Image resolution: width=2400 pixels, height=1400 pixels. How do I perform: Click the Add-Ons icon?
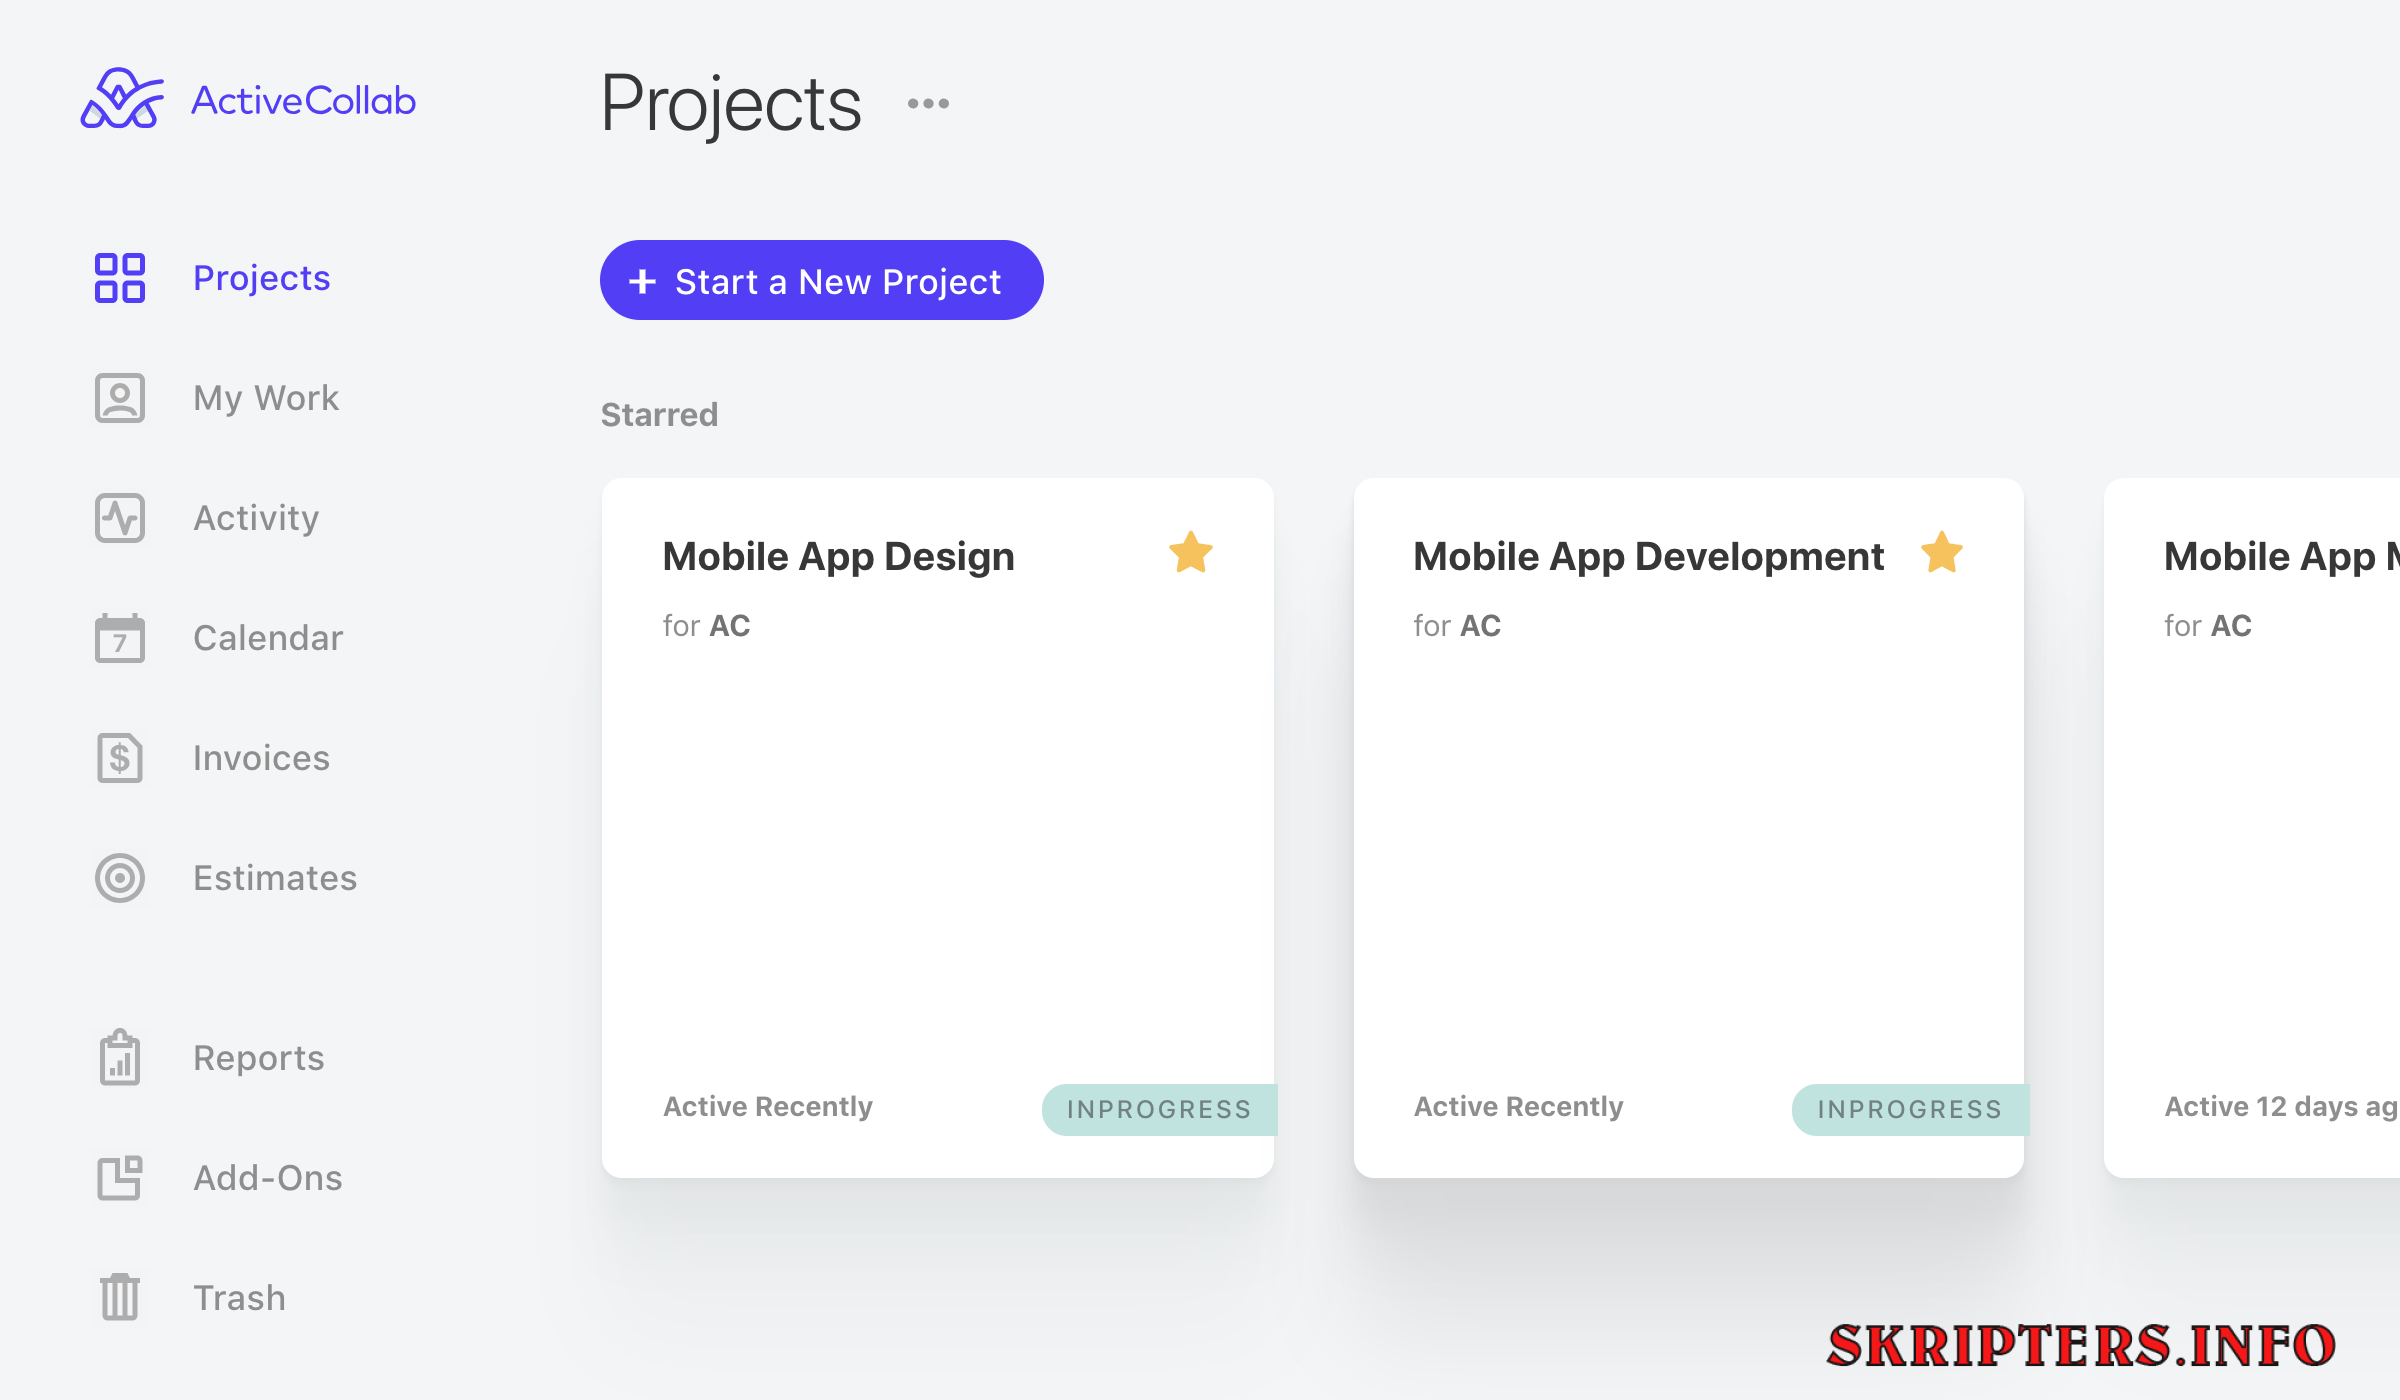point(120,1177)
